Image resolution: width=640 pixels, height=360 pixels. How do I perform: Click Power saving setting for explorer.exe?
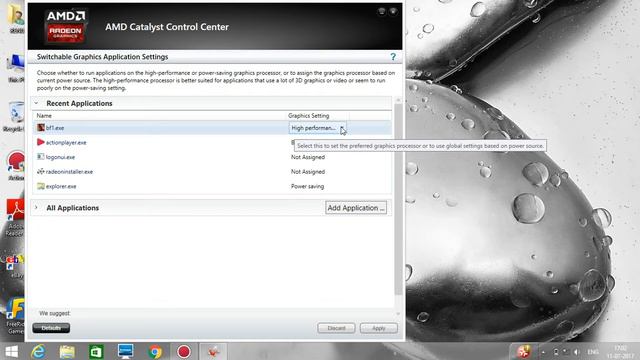pyautogui.click(x=307, y=187)
